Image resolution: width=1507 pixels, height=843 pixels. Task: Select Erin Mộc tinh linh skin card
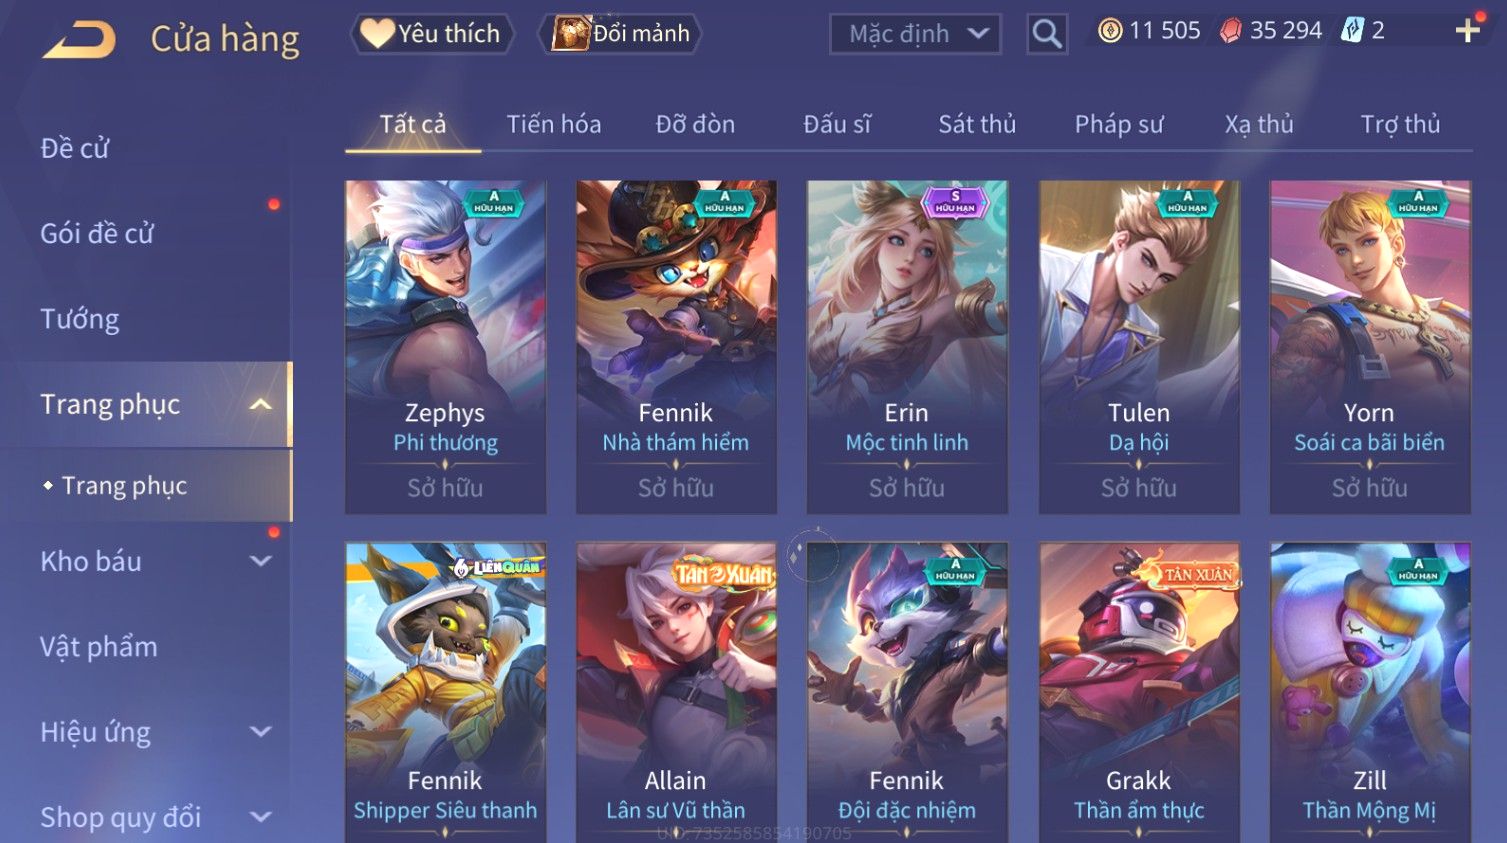coord(907,347)
